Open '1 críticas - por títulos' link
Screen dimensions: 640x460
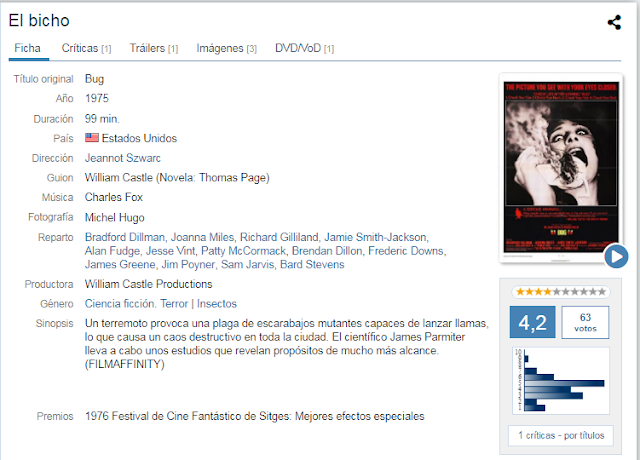[x=561, y=436]
